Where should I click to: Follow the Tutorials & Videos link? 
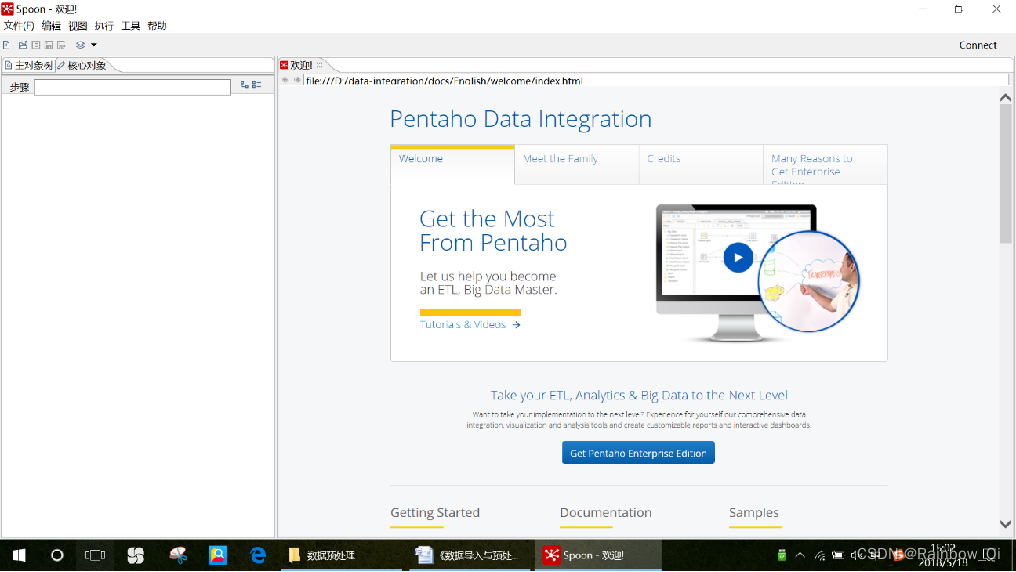[x=470, y=325]
